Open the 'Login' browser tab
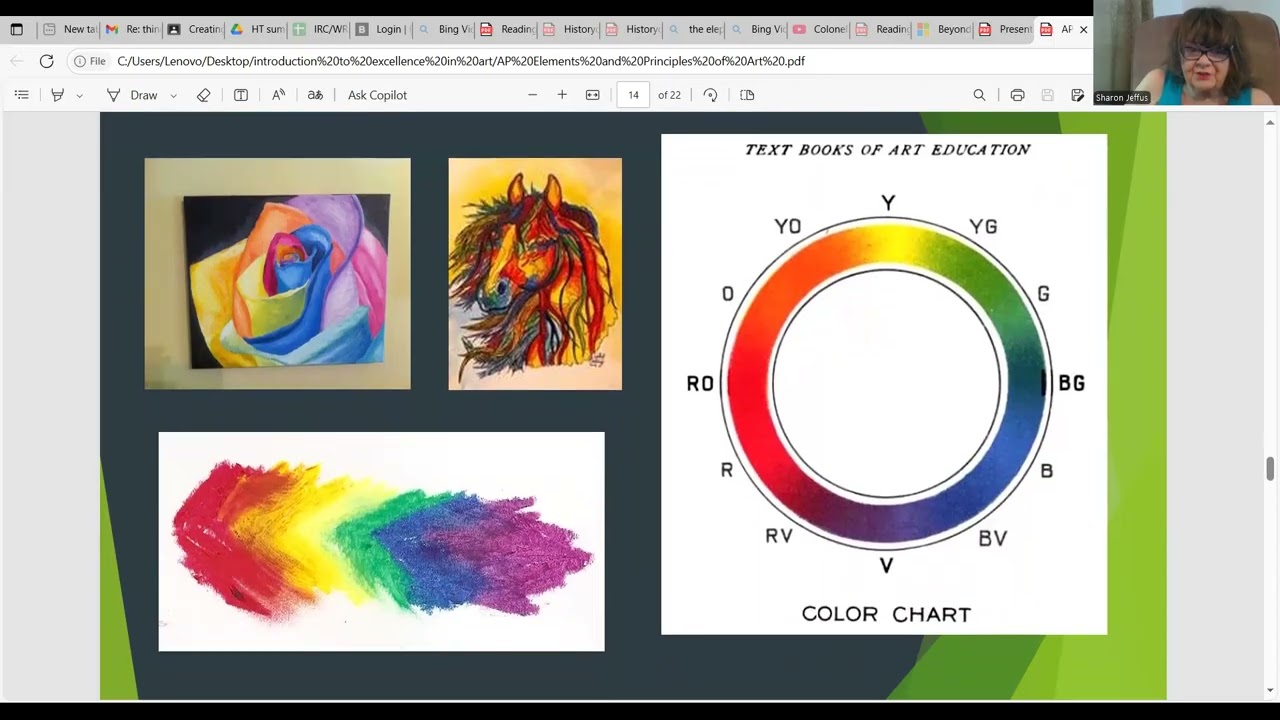Image resolution: width=1280 pixels, height=720 pixels. 381,29
